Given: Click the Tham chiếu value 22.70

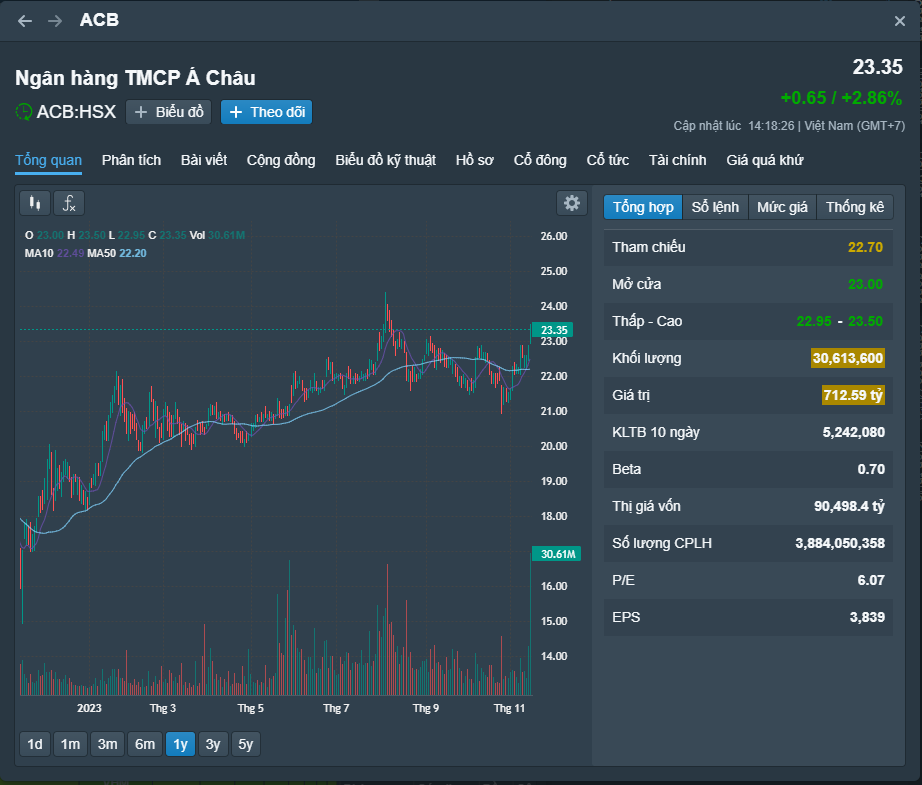Looking at the screenshot, I should pos(866,247).
